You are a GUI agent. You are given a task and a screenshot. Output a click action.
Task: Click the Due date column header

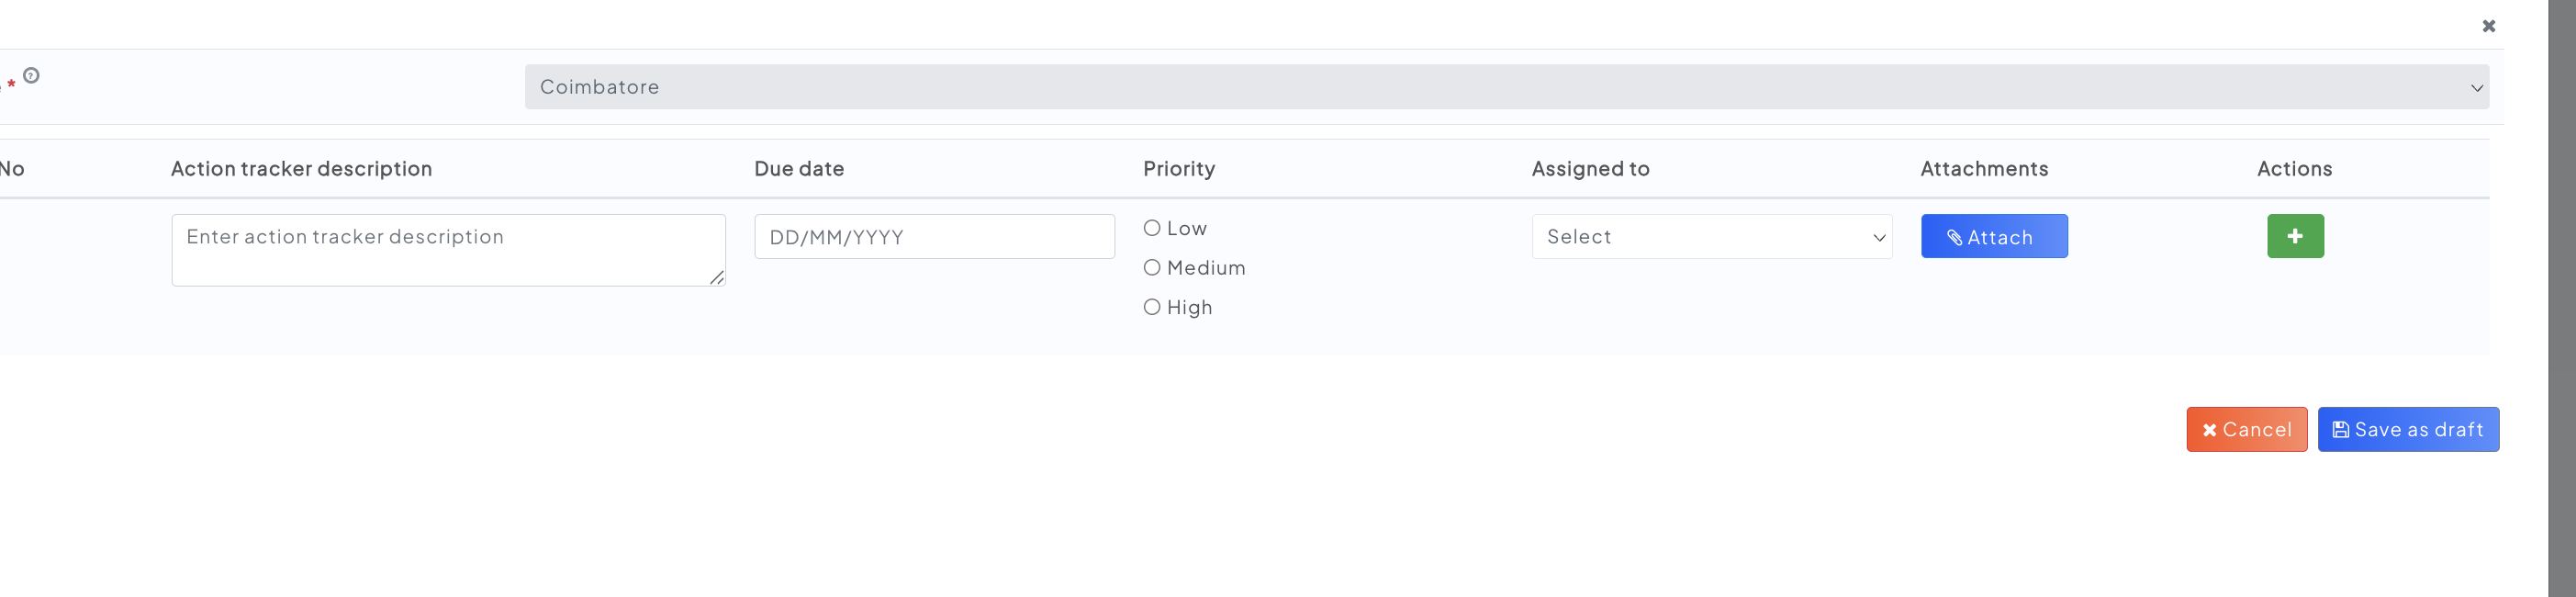pyautogui.click(x=799, y=169)
